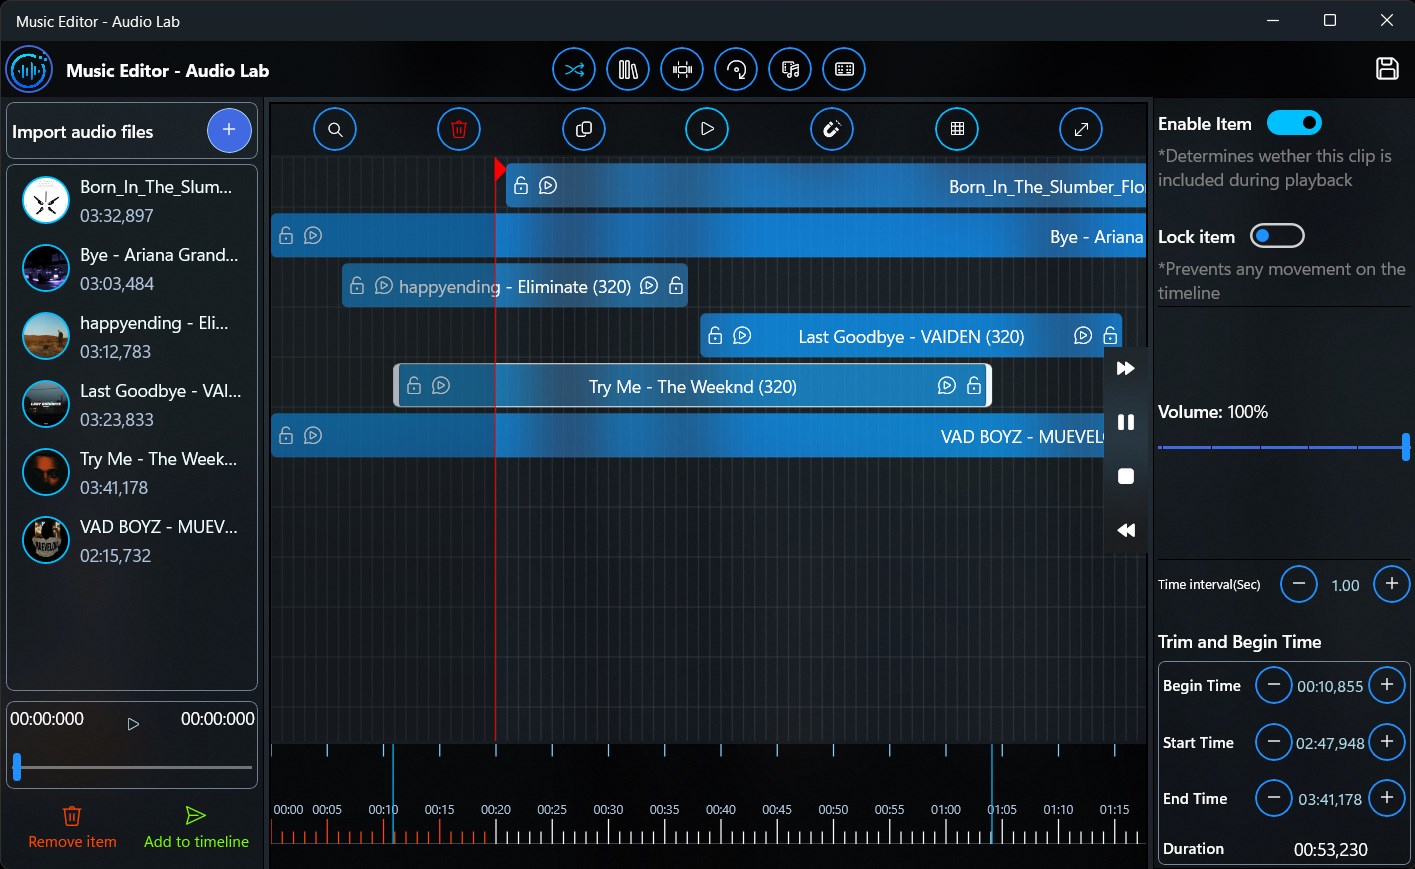Open the keyboard shortcuts panel
This screenshot has height=869, width=1415.
click(843, 69)
